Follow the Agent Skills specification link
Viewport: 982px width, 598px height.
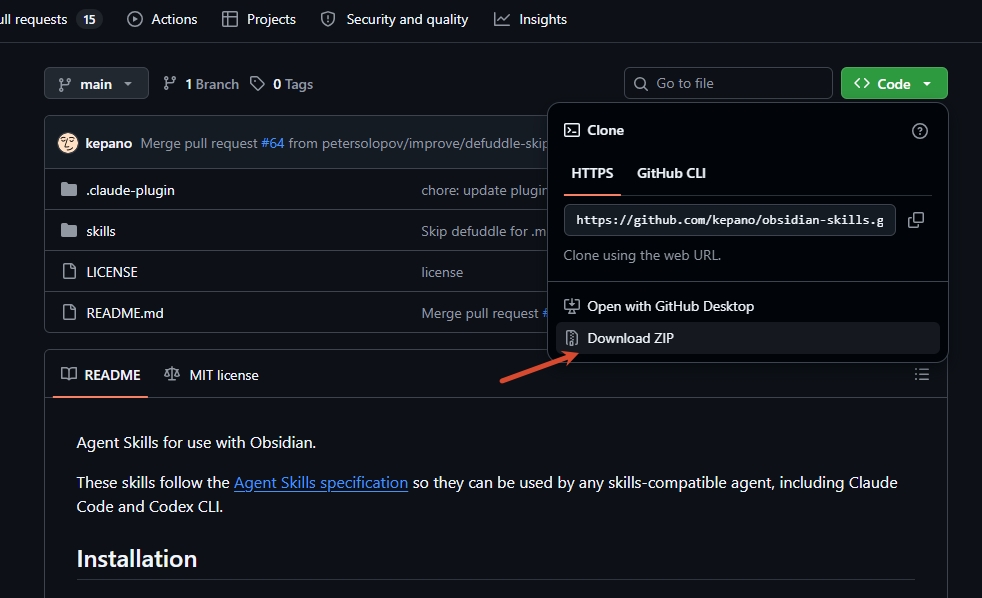[x=321, y=483]
